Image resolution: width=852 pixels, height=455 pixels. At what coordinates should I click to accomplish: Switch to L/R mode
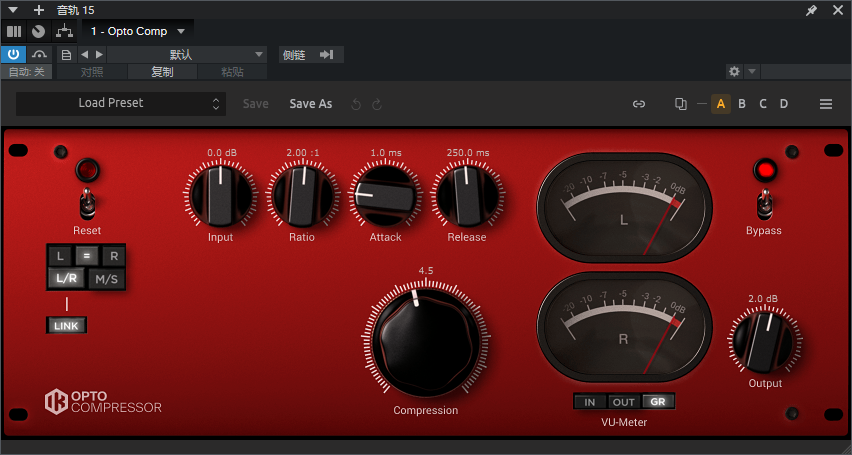tap(66, 279)
